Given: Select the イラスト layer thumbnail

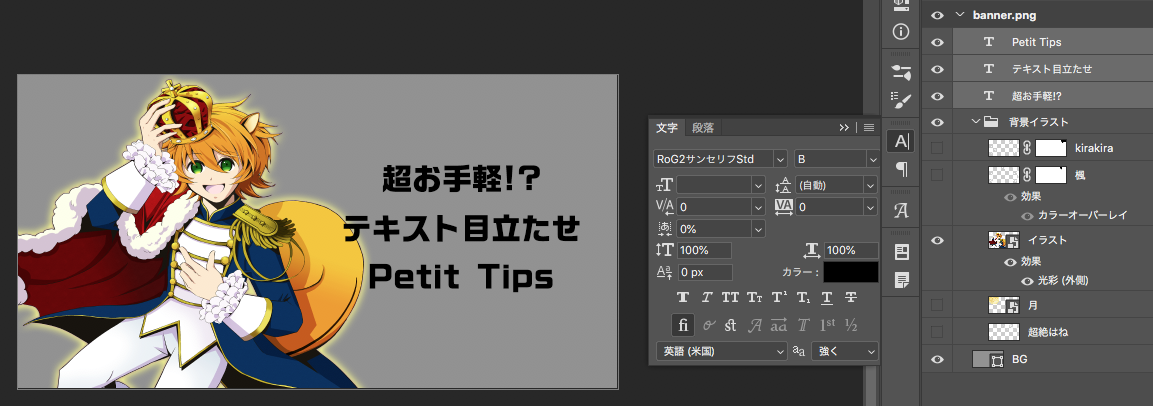Looking at the screenshot, I should (x=1003, y=240).
